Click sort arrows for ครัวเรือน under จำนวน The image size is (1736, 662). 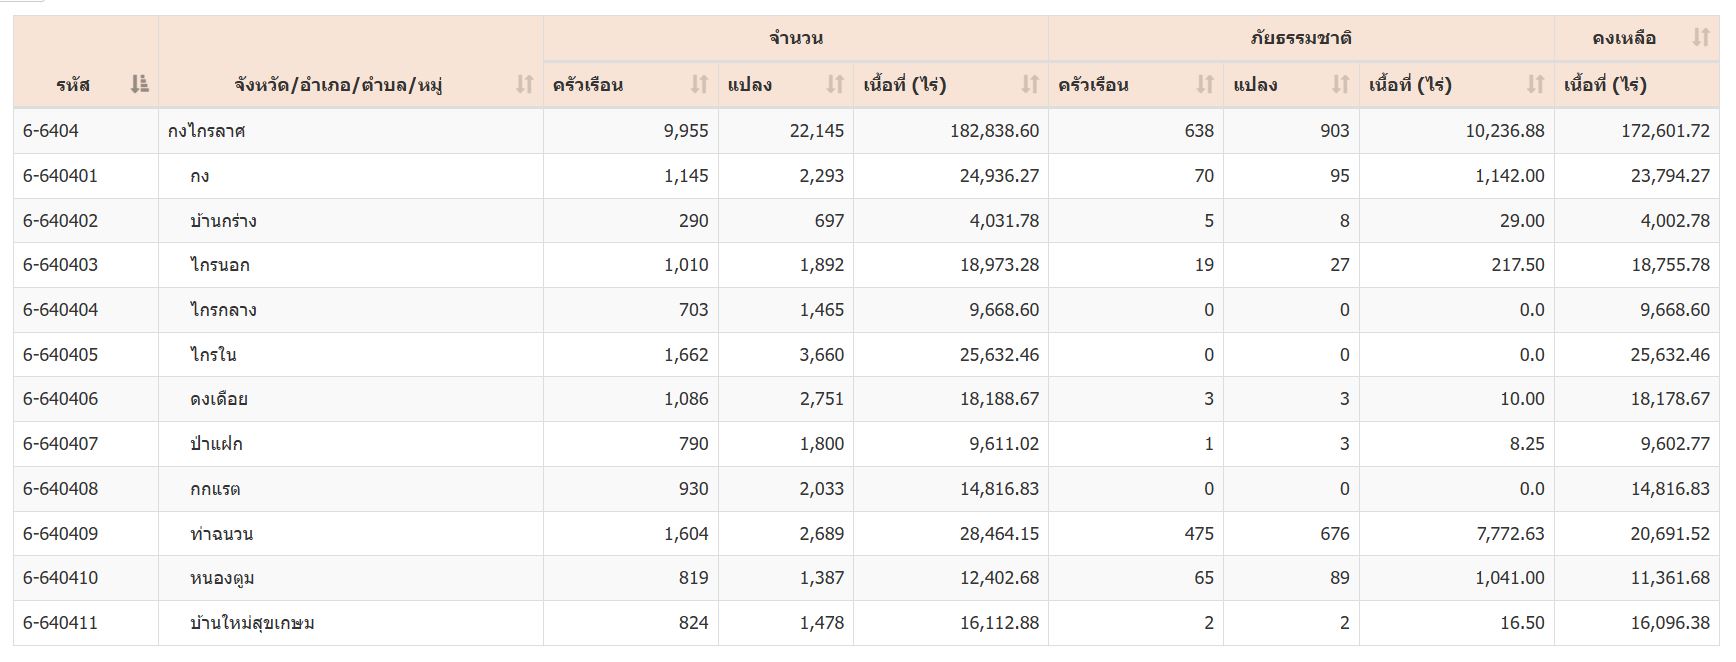pyautogui.click(x=699, y=85)
